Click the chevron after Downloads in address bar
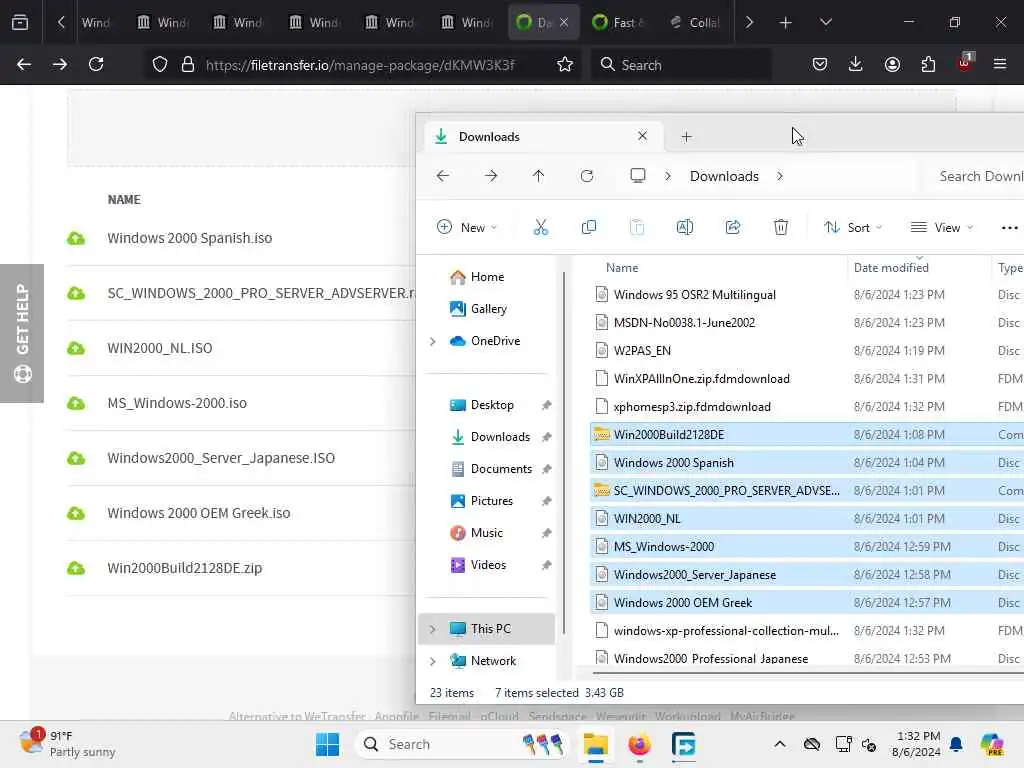 coord(780,176)
